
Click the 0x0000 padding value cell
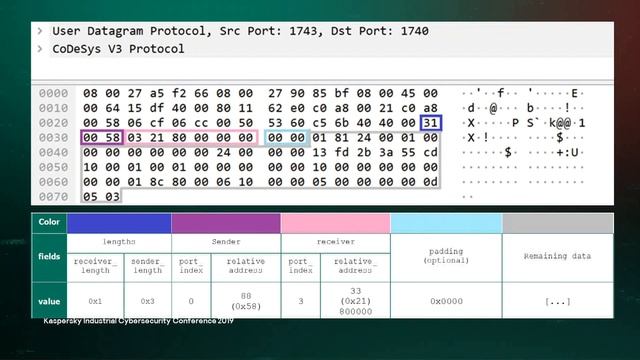point(446,301)
